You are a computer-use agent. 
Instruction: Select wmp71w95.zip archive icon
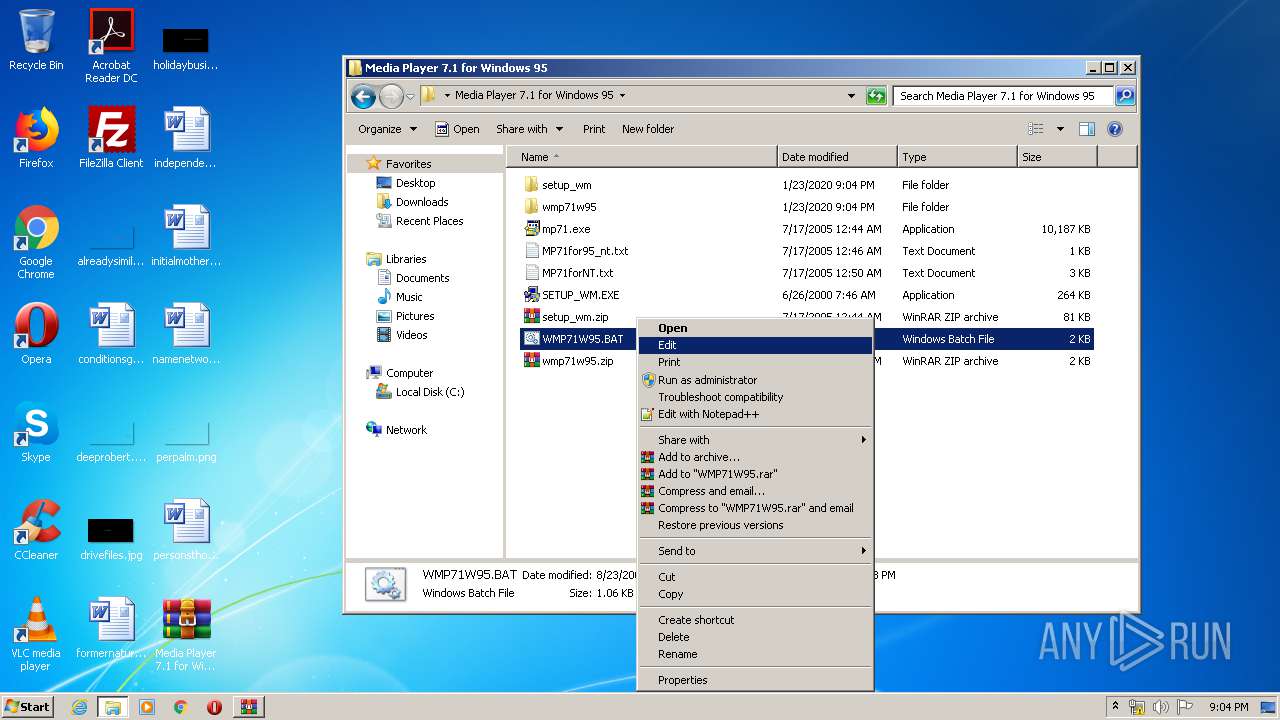(x=532, y=361)
